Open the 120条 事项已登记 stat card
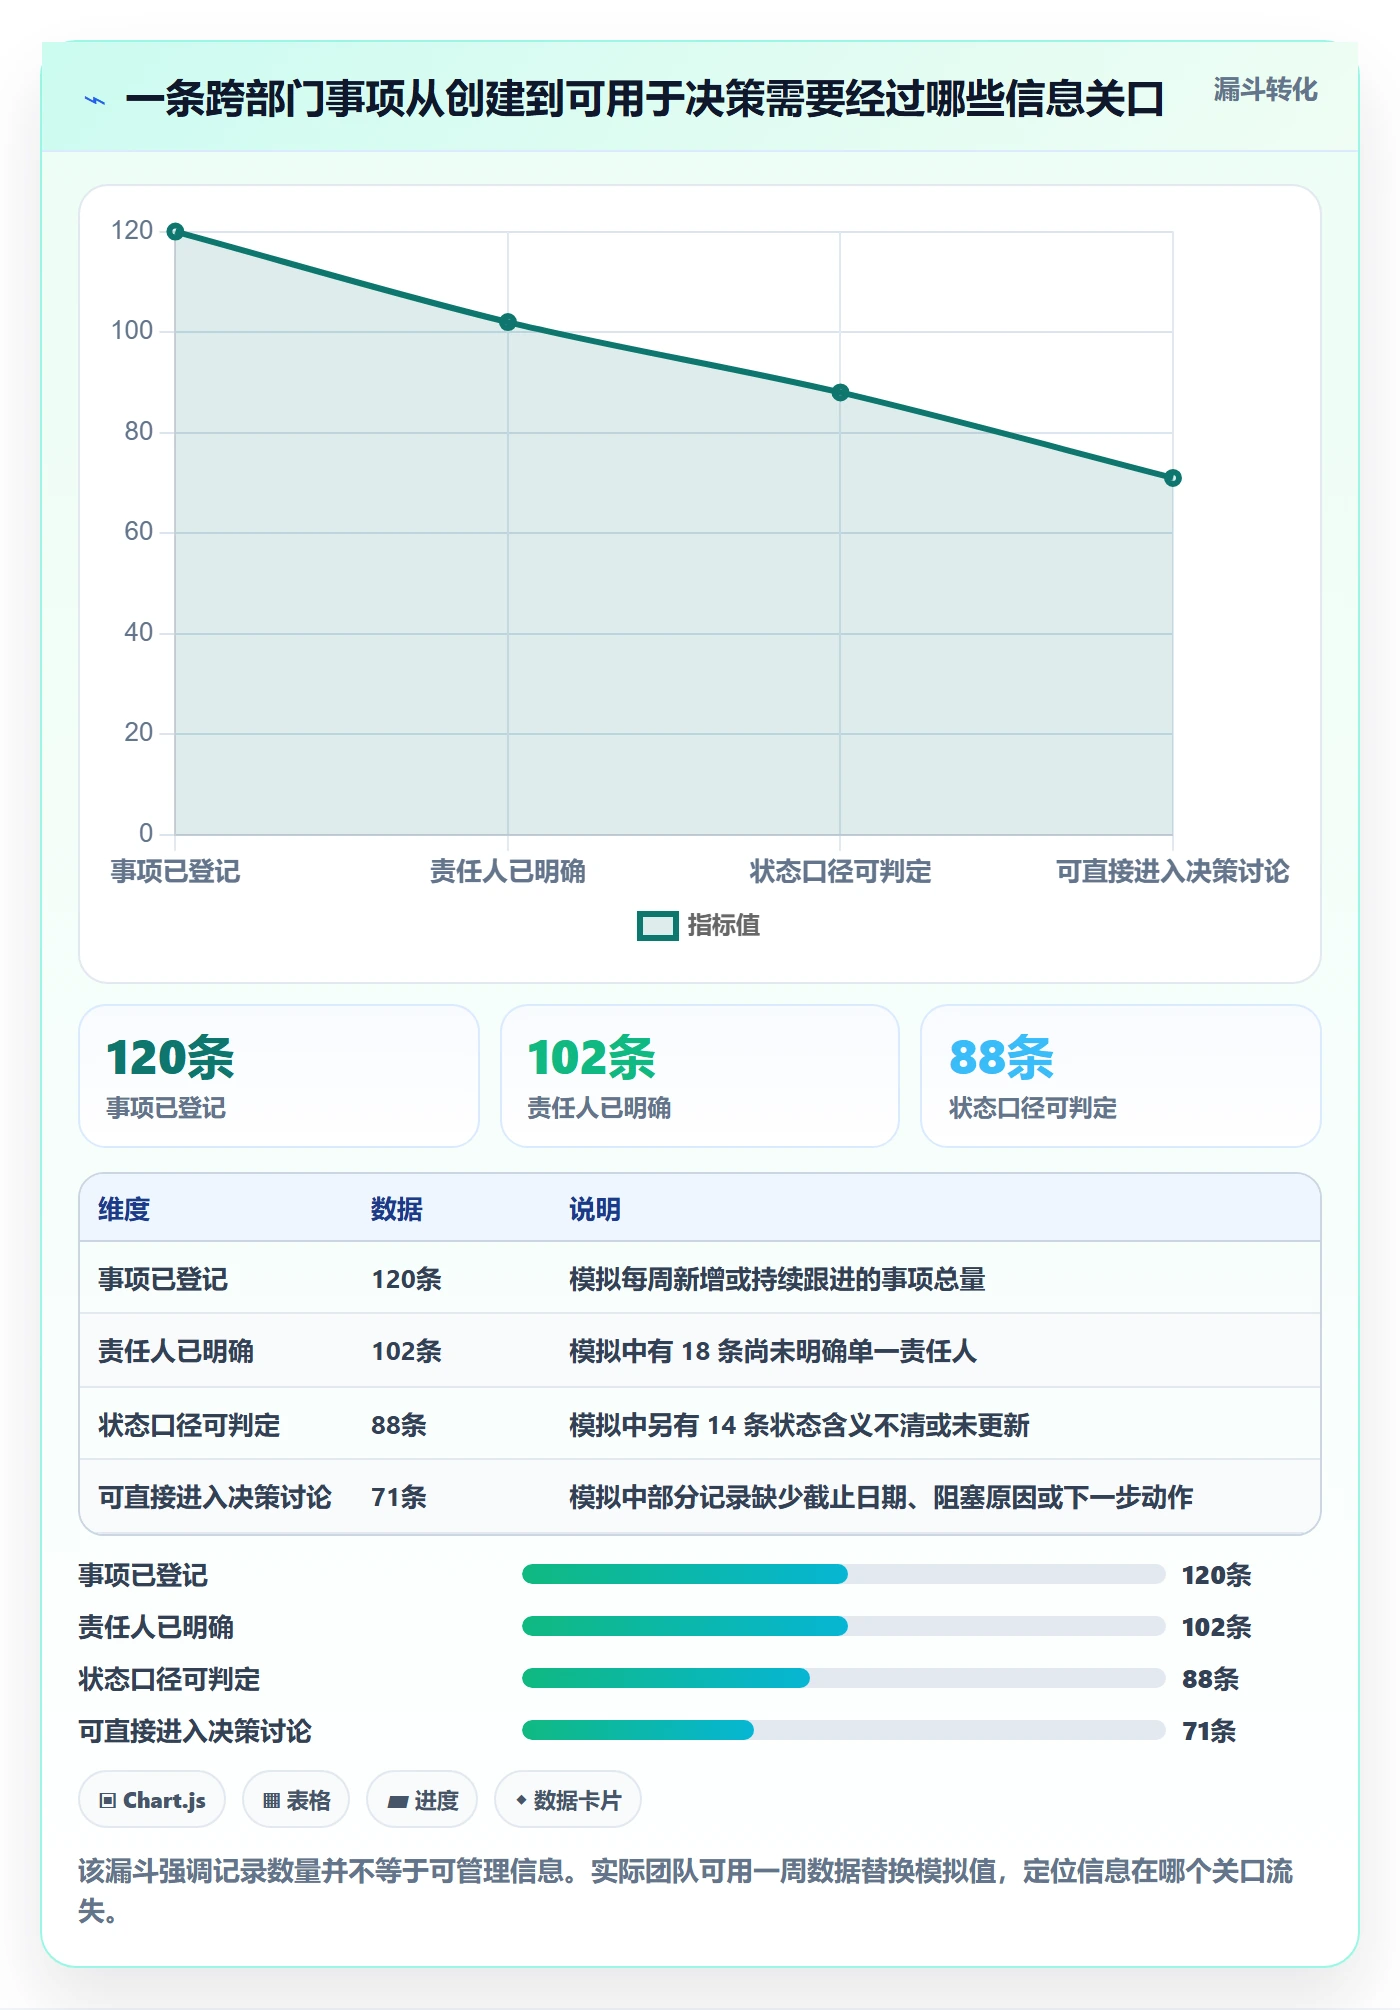Image resolution: width=1400 pixels, height=2010 pixels. tap(279, 1076)
